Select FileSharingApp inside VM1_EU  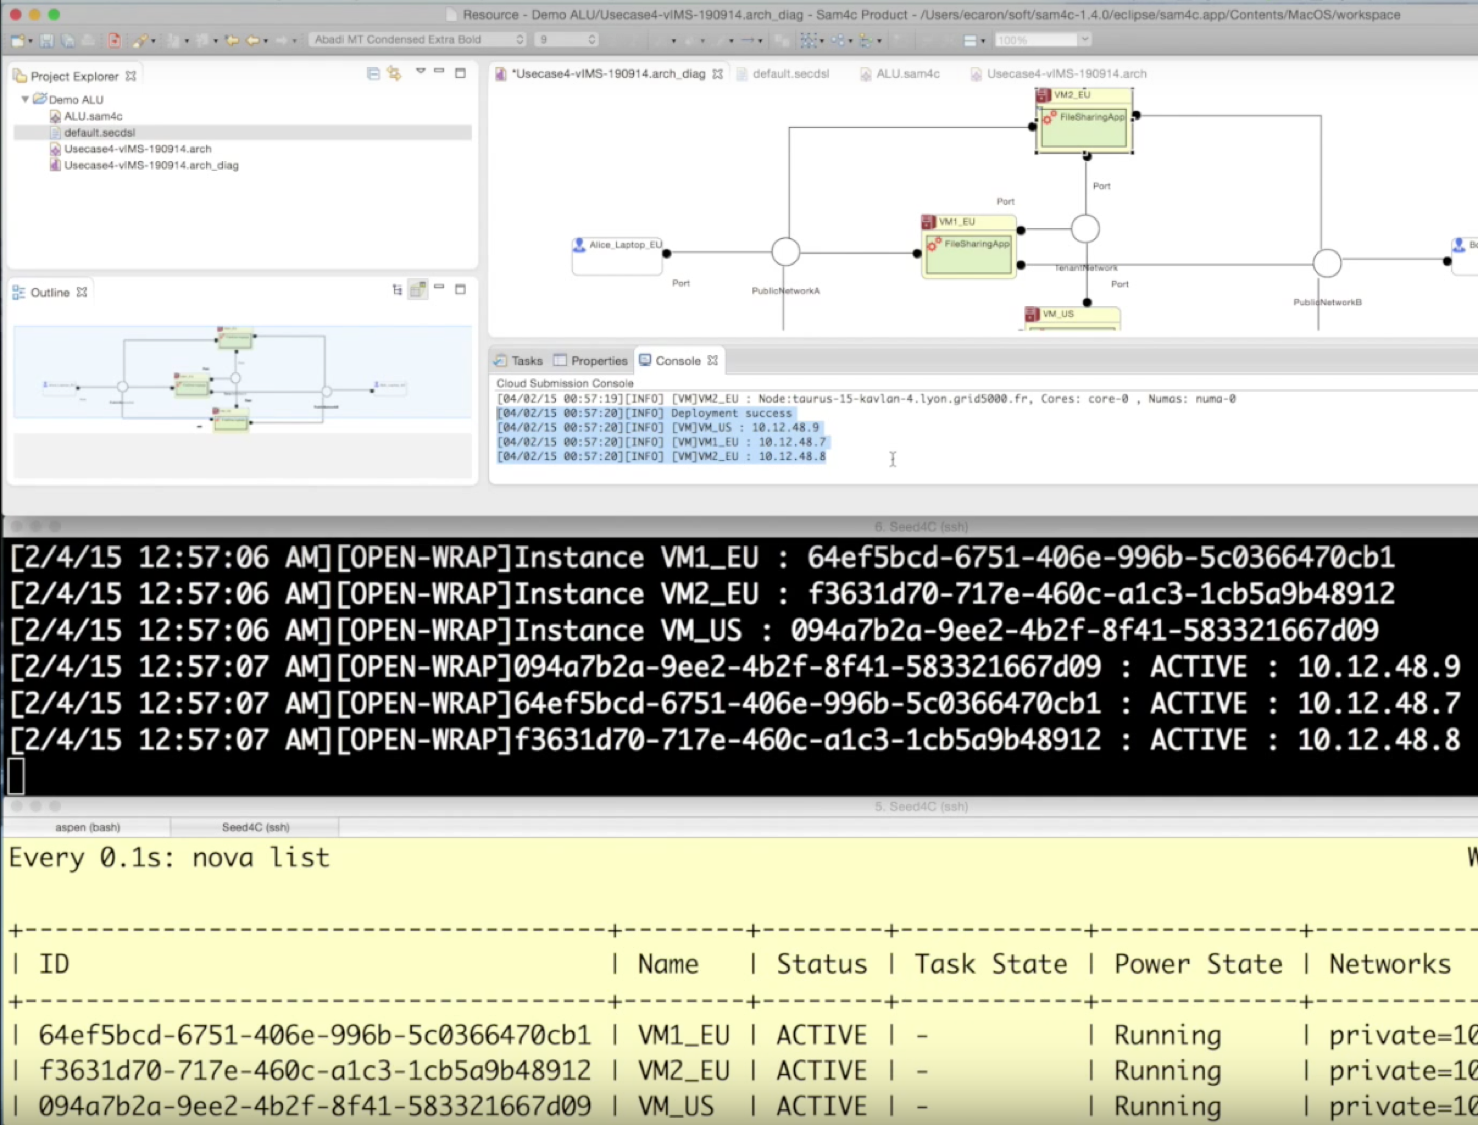click(x=969, y=254)
